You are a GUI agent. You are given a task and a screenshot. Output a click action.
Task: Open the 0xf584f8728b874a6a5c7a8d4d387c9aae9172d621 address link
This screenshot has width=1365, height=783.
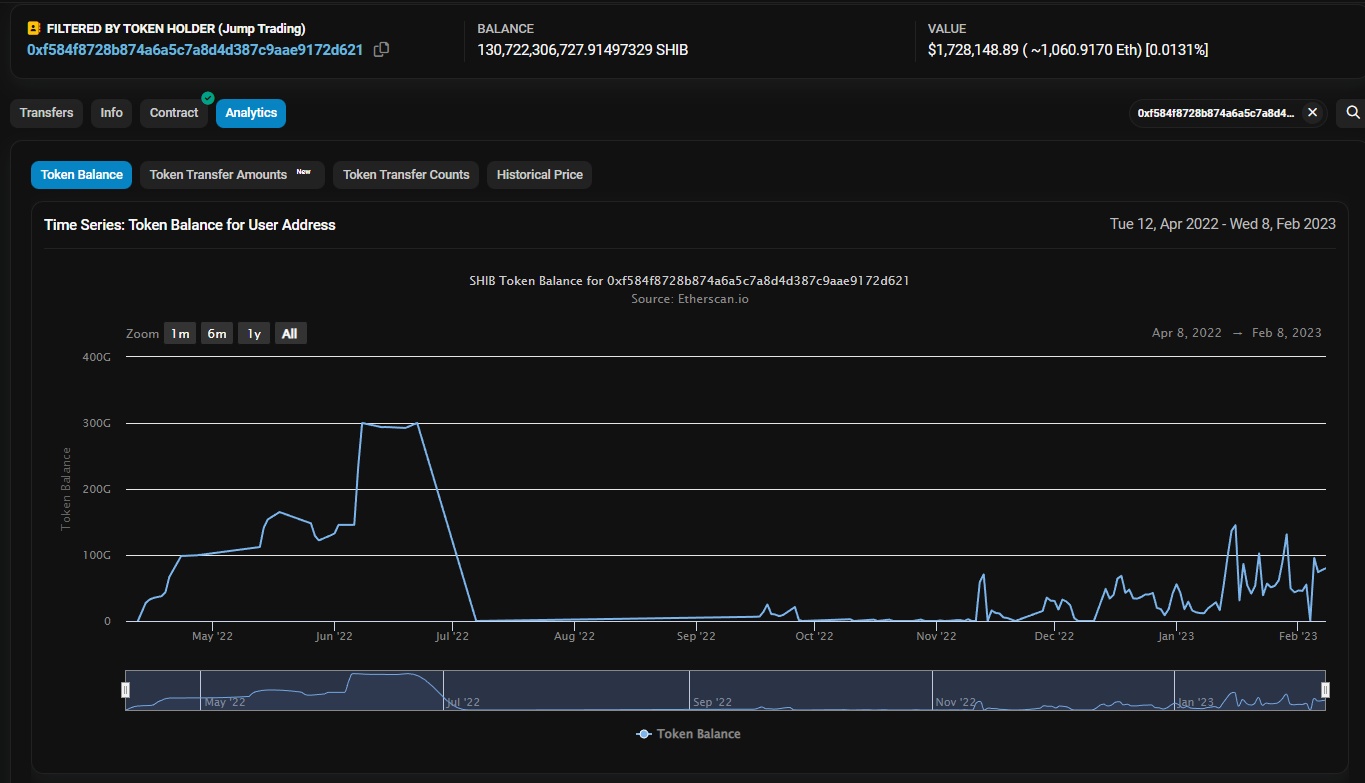(195, 49)
